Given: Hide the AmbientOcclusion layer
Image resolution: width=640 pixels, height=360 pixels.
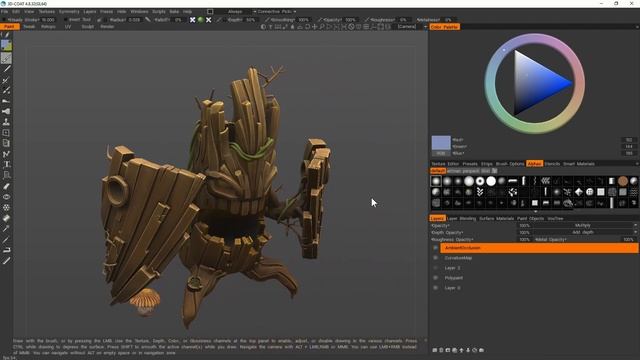Looking at the screenshot, I should 436,248.
